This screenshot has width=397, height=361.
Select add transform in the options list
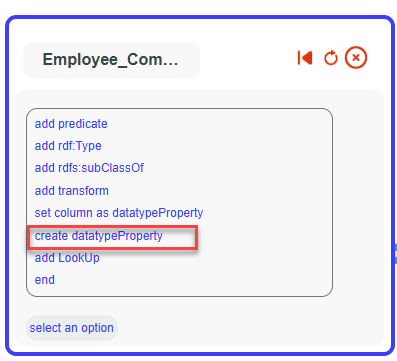tap(72, 191)
